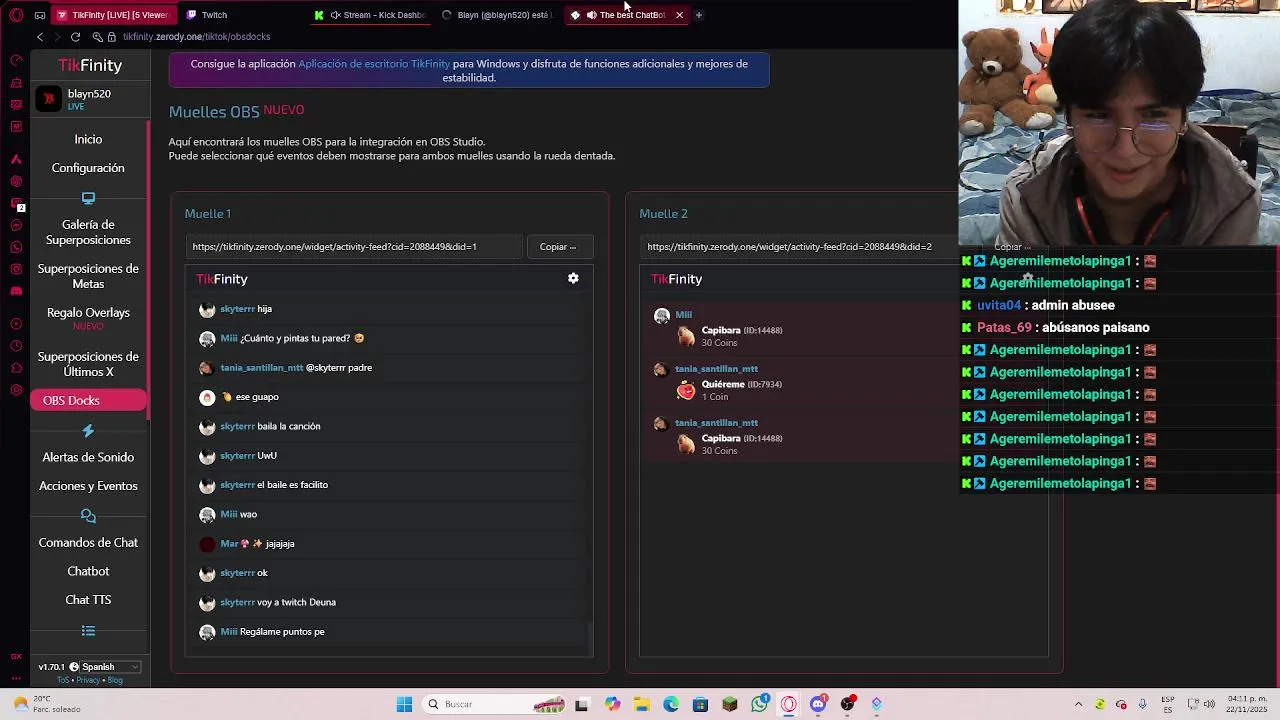Open Windows Start menu
This screenshot has height=720, width=1280.
click(x=404, y=704)
